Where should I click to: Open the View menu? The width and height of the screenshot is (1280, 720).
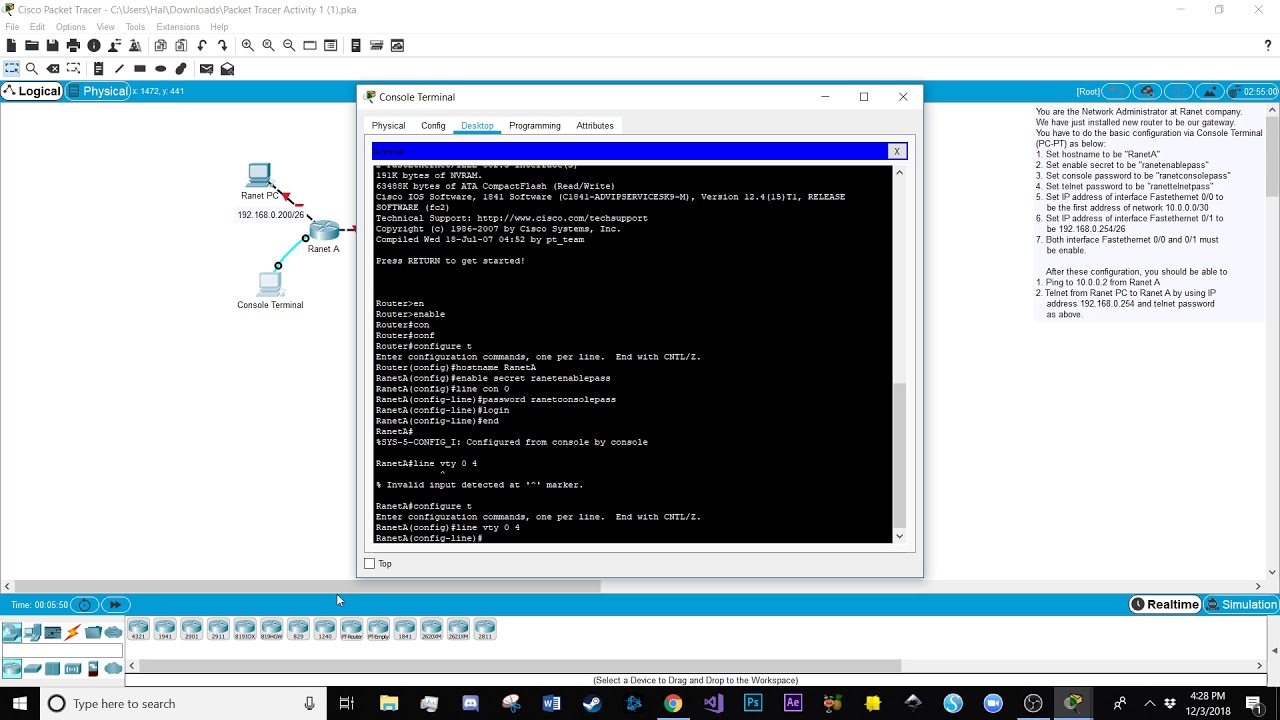tap(105, 27)
